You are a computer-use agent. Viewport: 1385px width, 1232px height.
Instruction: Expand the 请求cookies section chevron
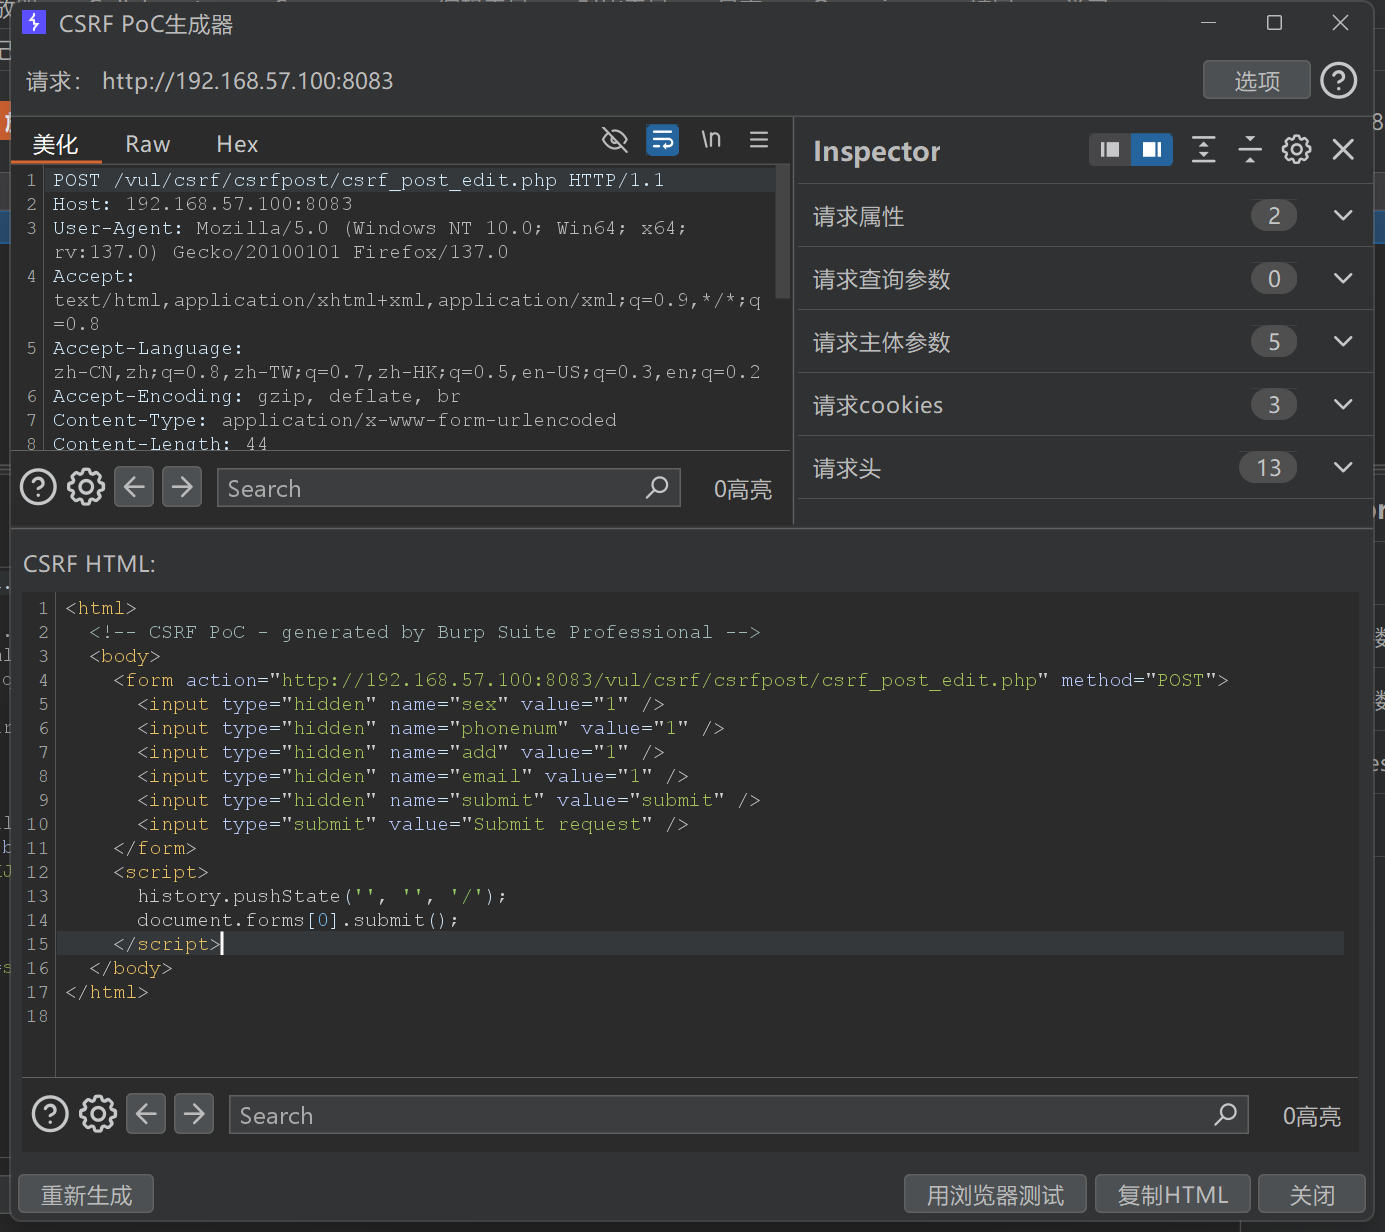pyautogui.click(x=1343, y=405)
